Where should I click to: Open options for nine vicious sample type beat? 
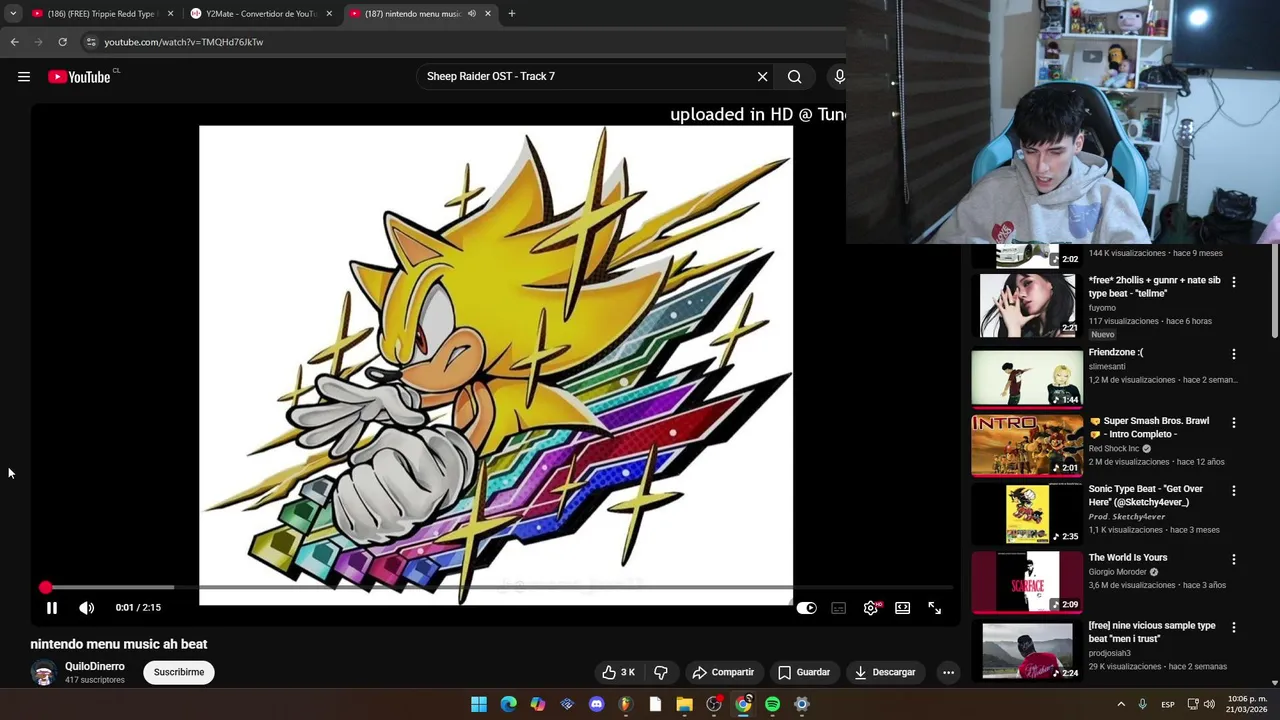click(1233, 628)
